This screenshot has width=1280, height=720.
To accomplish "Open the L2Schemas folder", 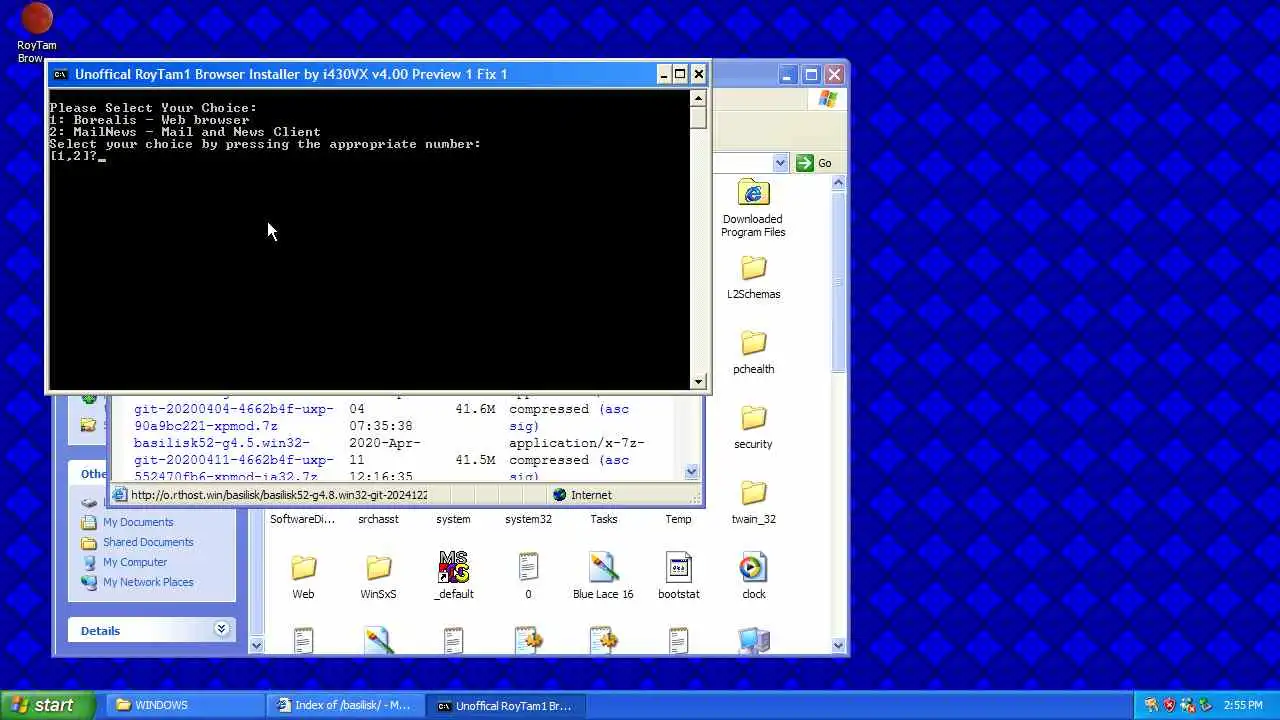I will 753,277.
